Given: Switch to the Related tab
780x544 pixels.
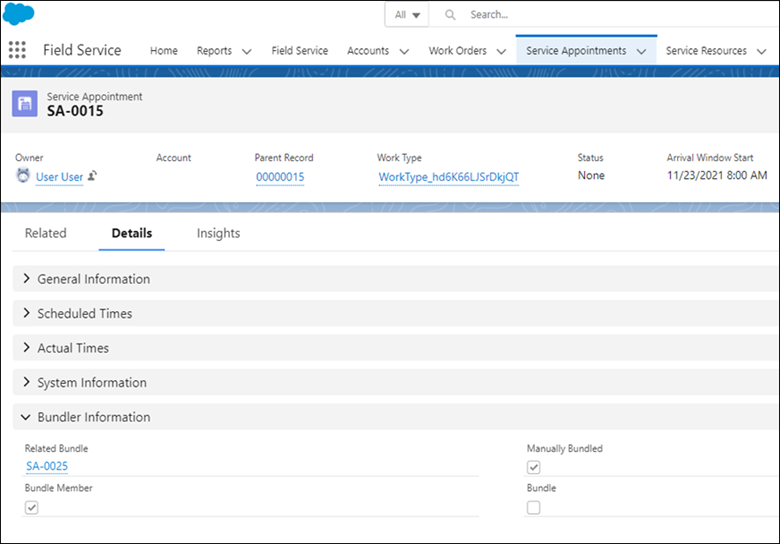Looking at the screenshot, I should point(45,233).
